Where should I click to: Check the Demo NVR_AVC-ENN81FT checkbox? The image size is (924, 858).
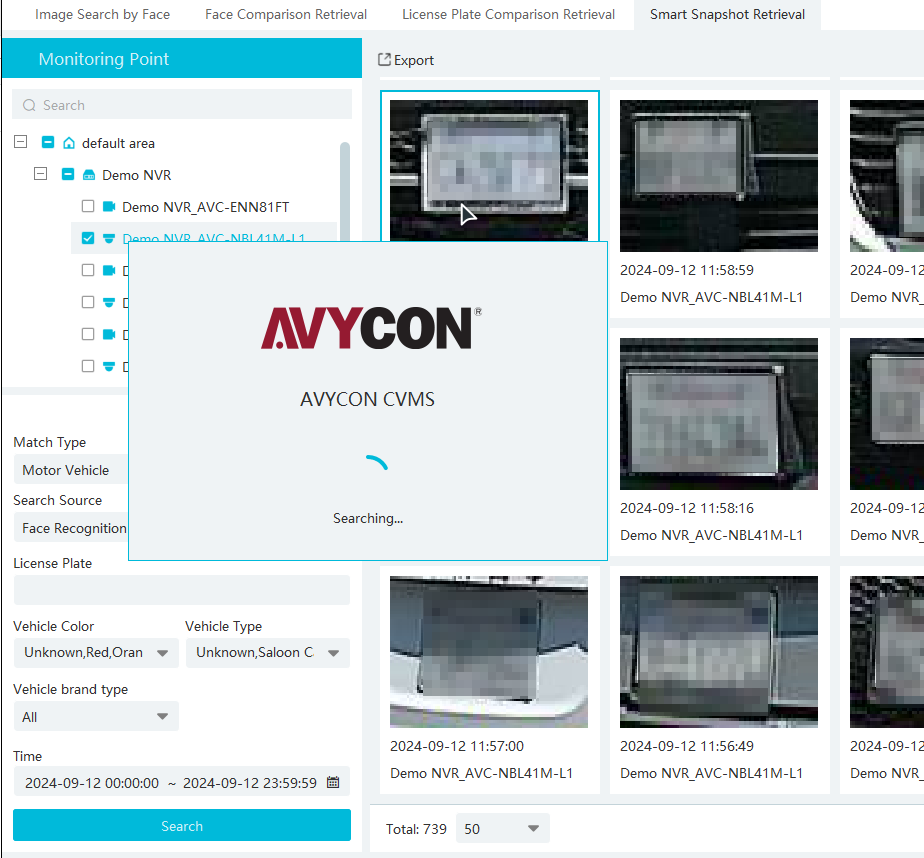point(88,206)
